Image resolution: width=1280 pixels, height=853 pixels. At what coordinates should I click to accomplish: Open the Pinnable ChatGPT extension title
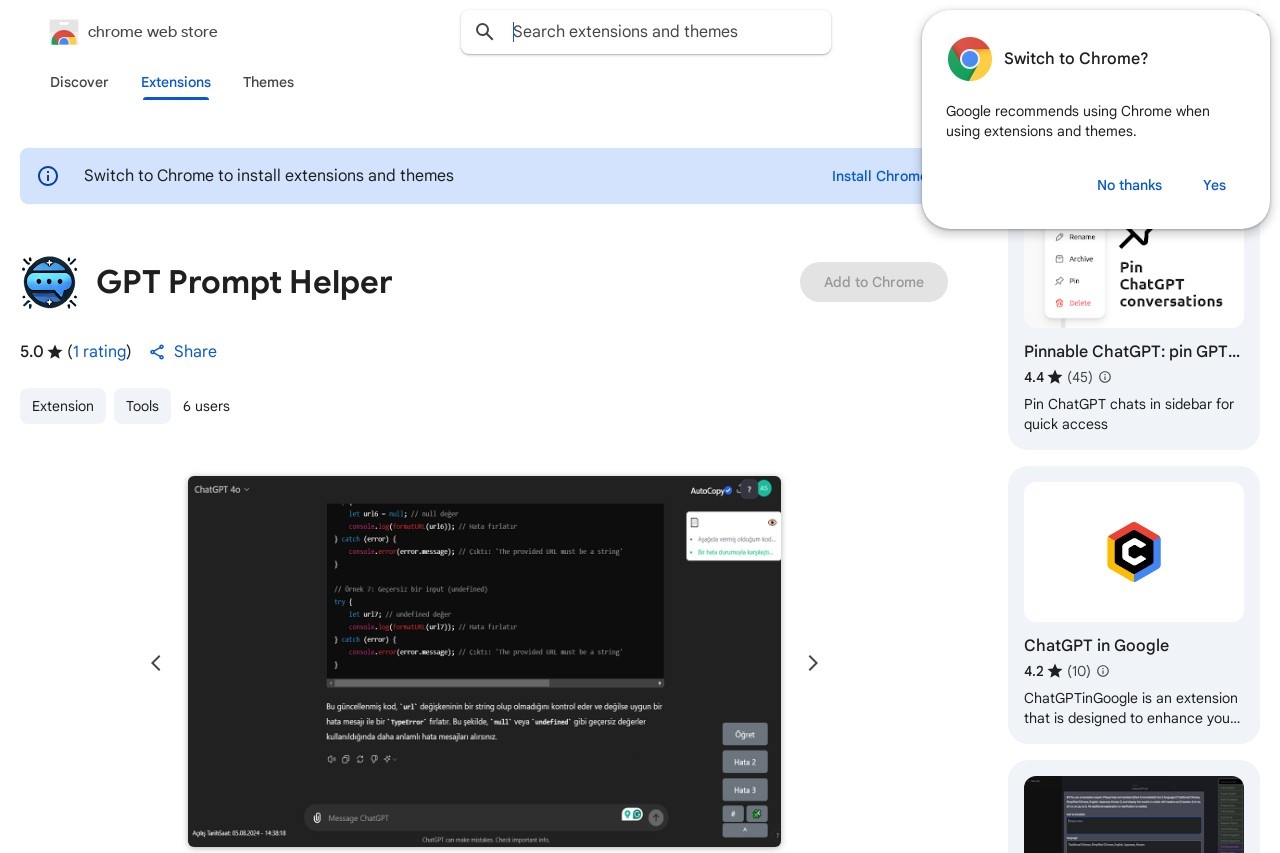click(x=1132, y=352)
